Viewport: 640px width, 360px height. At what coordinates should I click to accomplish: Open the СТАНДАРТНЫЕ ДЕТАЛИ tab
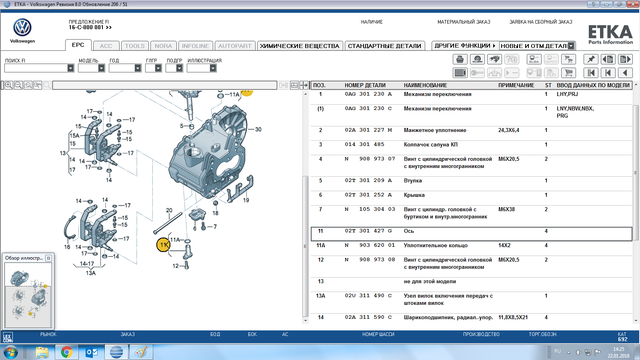click(384, 46)
